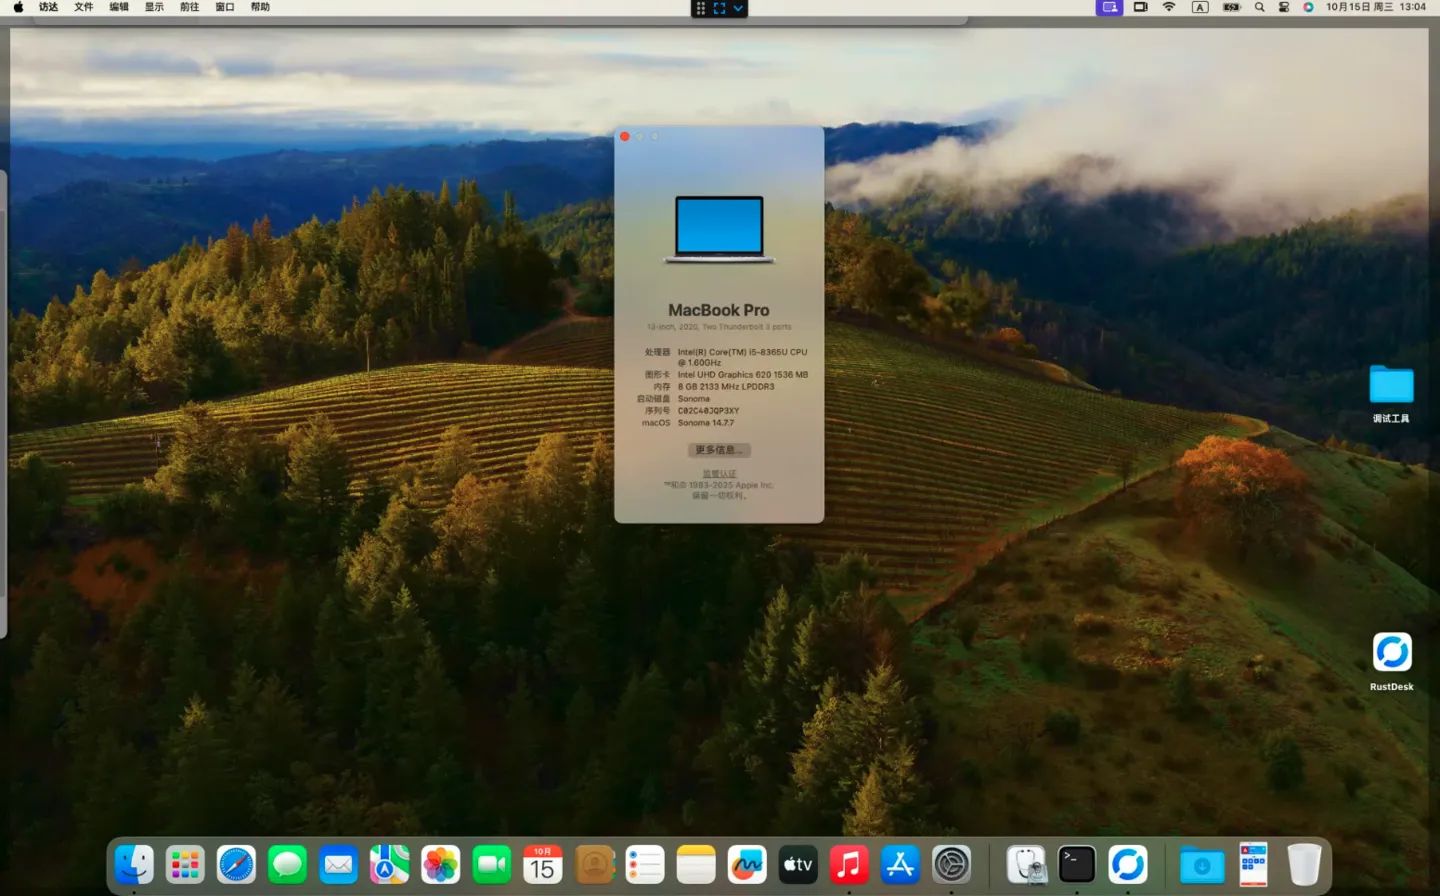Launch Safari from the Dock
The height and width of the screenshot is (896, 1440).
pos(236,864)
